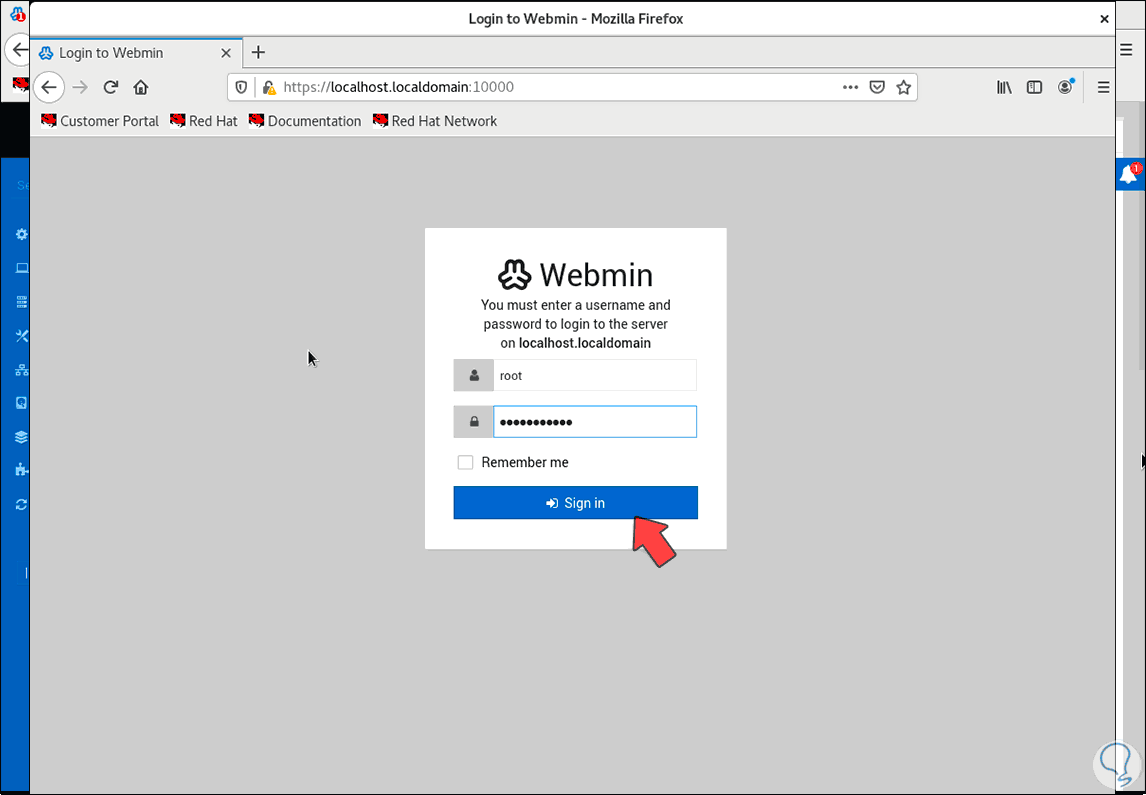The image size is (1146, 795).
Task: Click the tools icon in background sidebar
Action: [x=22, y=336]
